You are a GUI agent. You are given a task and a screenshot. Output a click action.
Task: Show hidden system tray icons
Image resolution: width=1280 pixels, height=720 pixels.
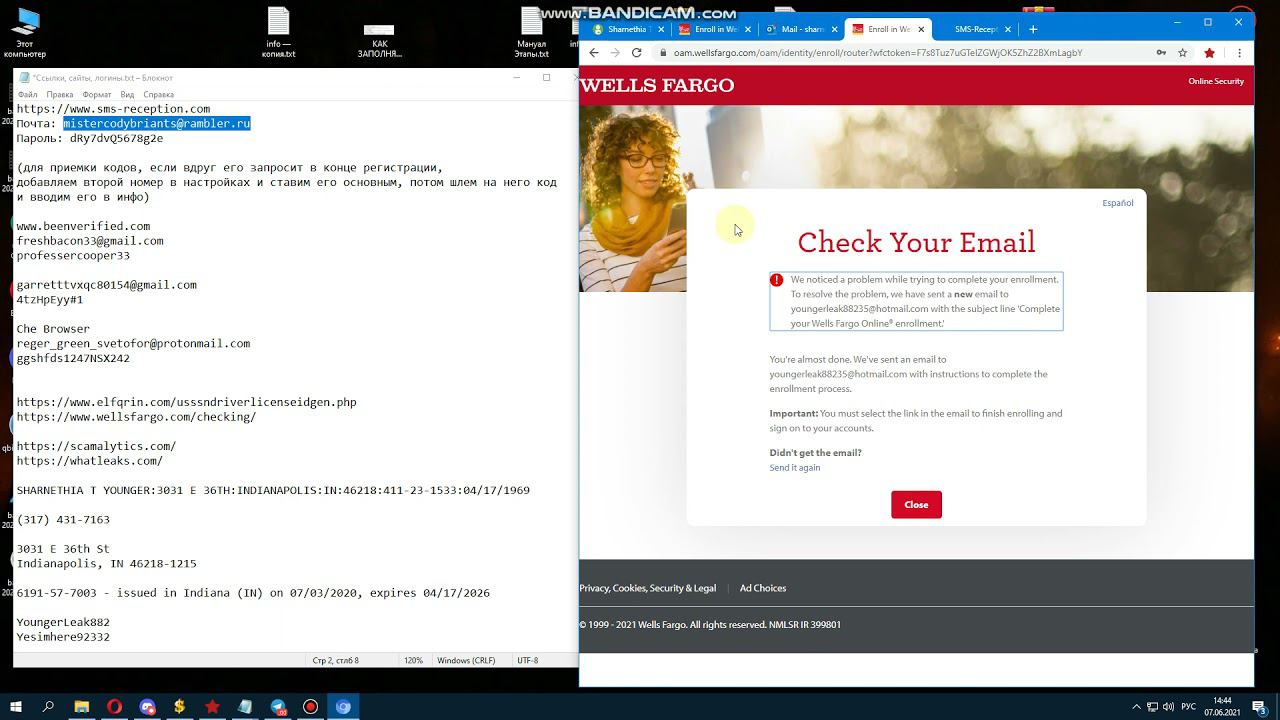[1136, 707]
